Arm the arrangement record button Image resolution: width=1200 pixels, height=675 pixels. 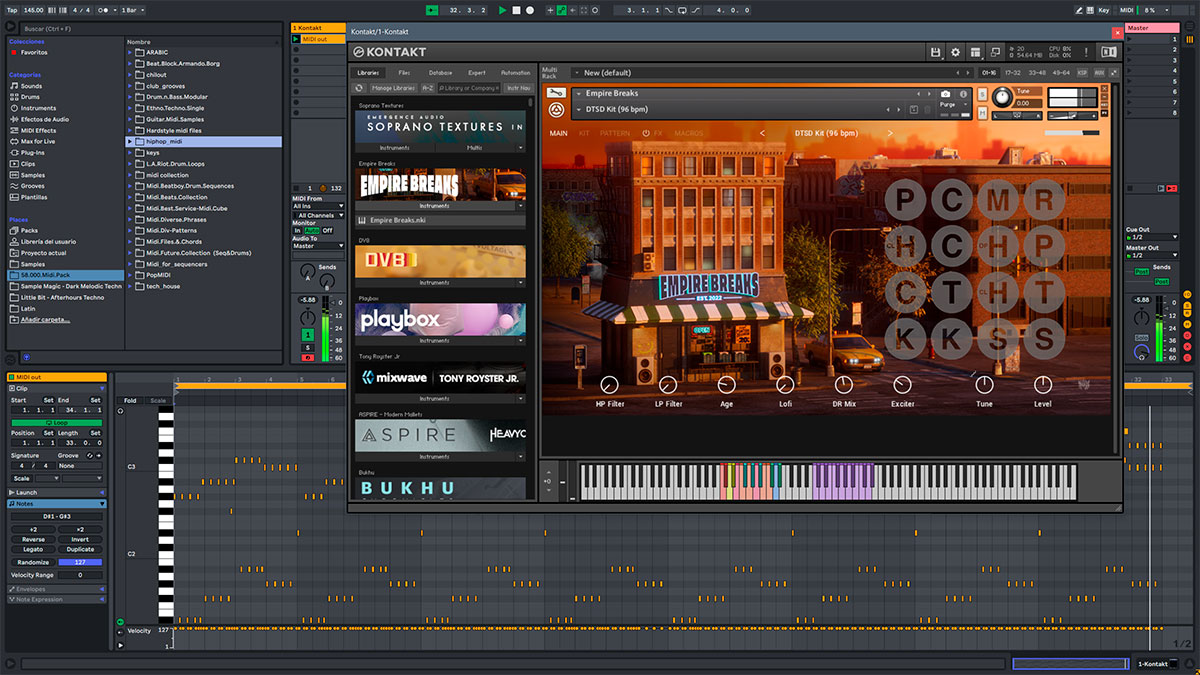530,9
